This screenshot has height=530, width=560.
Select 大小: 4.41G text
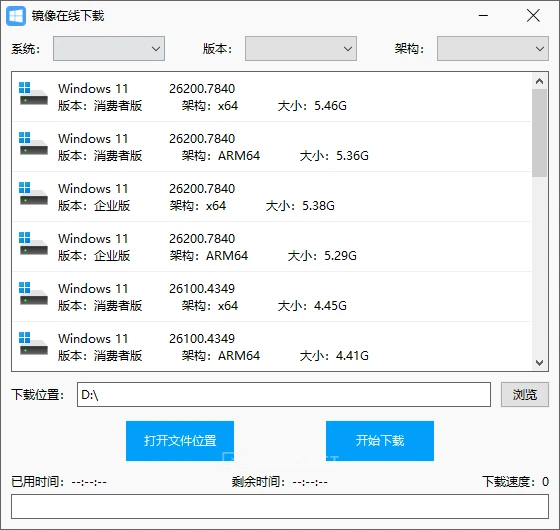334,356
